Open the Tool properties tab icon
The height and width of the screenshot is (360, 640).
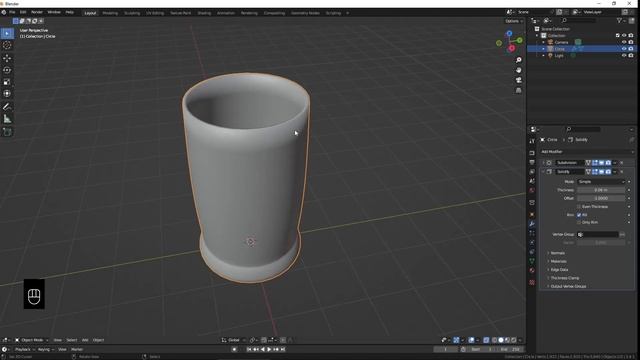532,141
